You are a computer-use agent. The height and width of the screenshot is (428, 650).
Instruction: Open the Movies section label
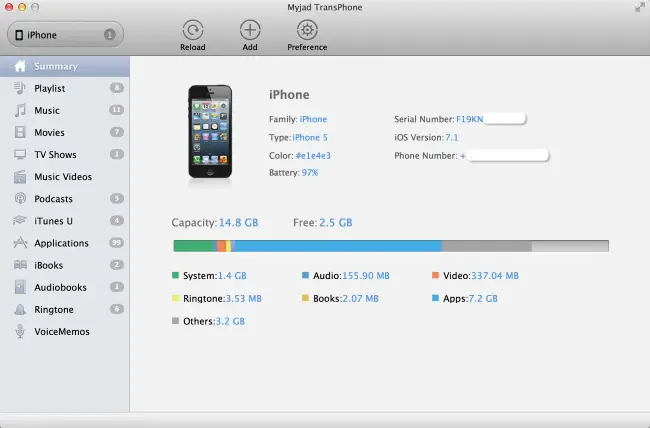[x=49, y=132]
